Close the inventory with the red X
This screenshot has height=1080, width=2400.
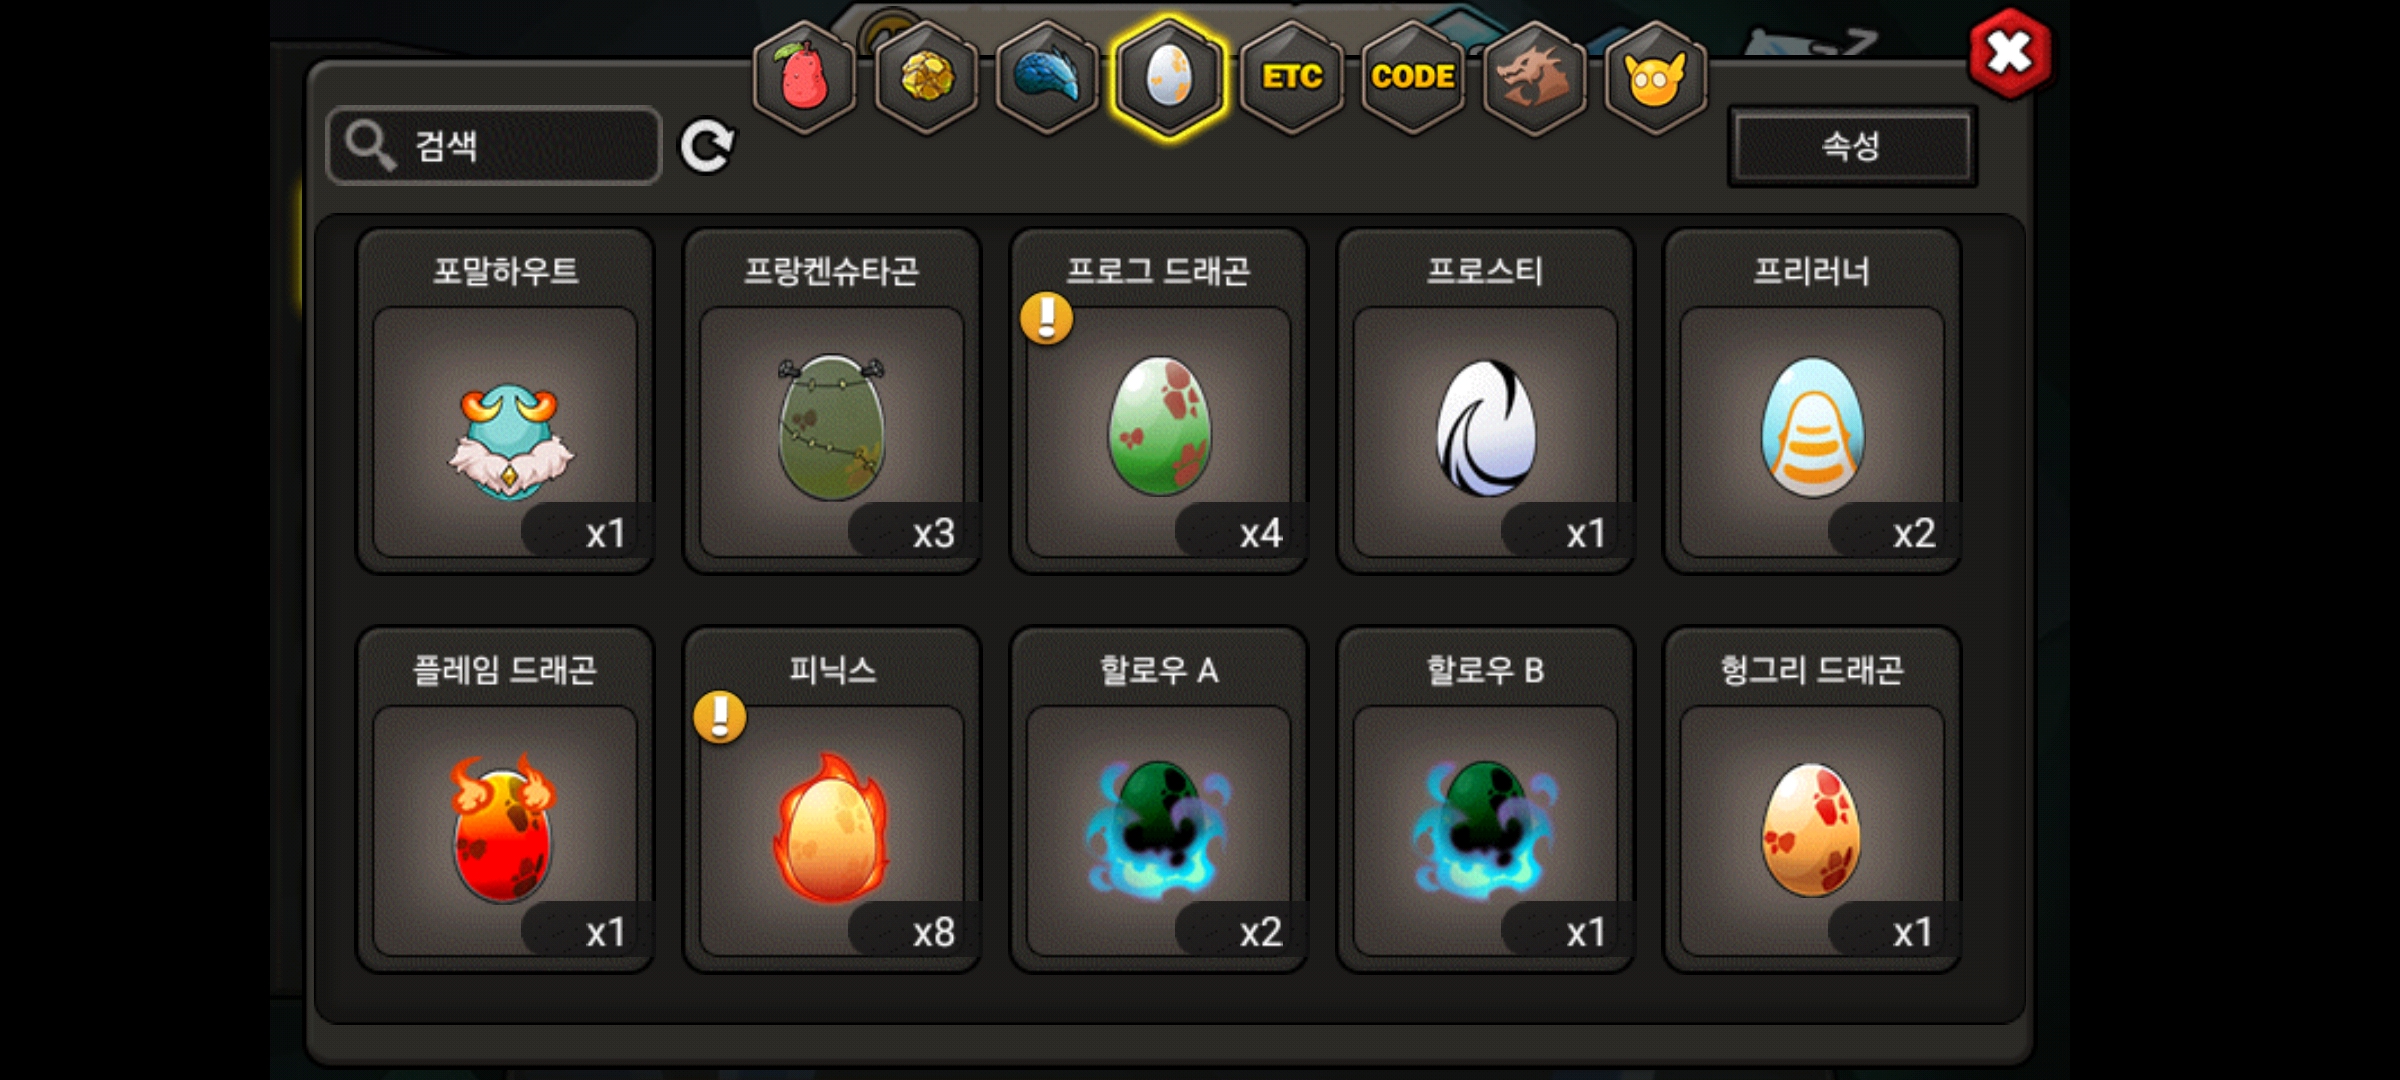[2009, 53]
